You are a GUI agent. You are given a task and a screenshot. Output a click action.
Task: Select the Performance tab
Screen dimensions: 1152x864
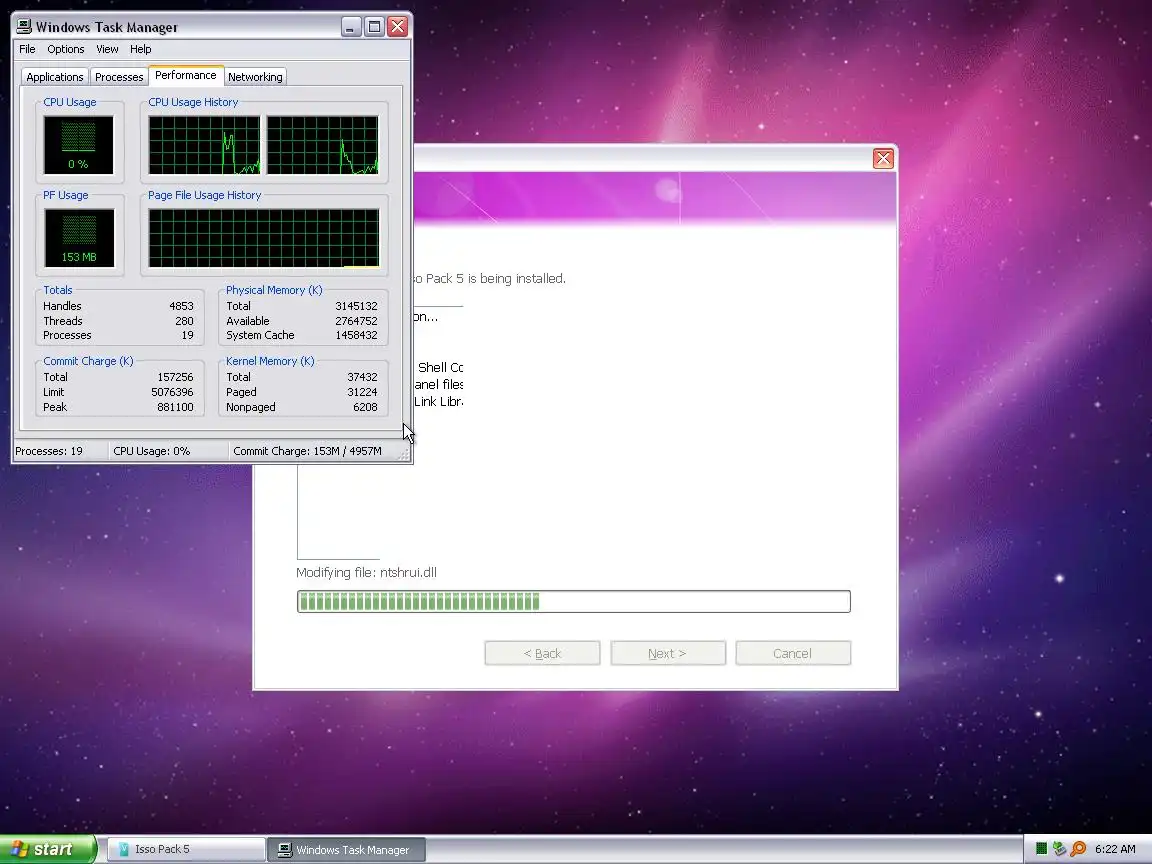tap(186, 76)
